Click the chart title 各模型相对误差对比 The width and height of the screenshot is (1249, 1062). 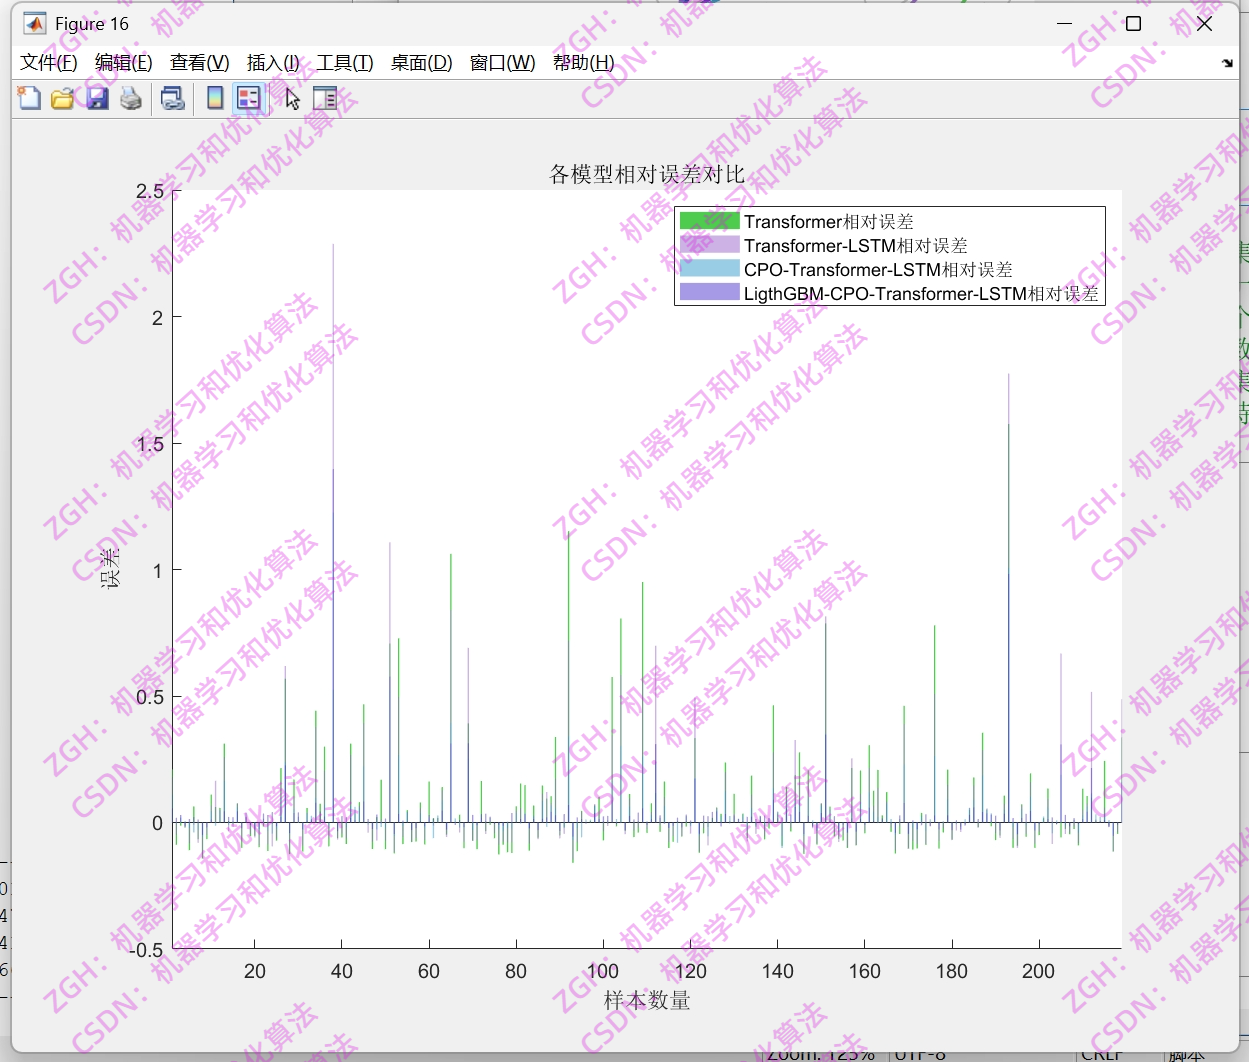[647, 174]
